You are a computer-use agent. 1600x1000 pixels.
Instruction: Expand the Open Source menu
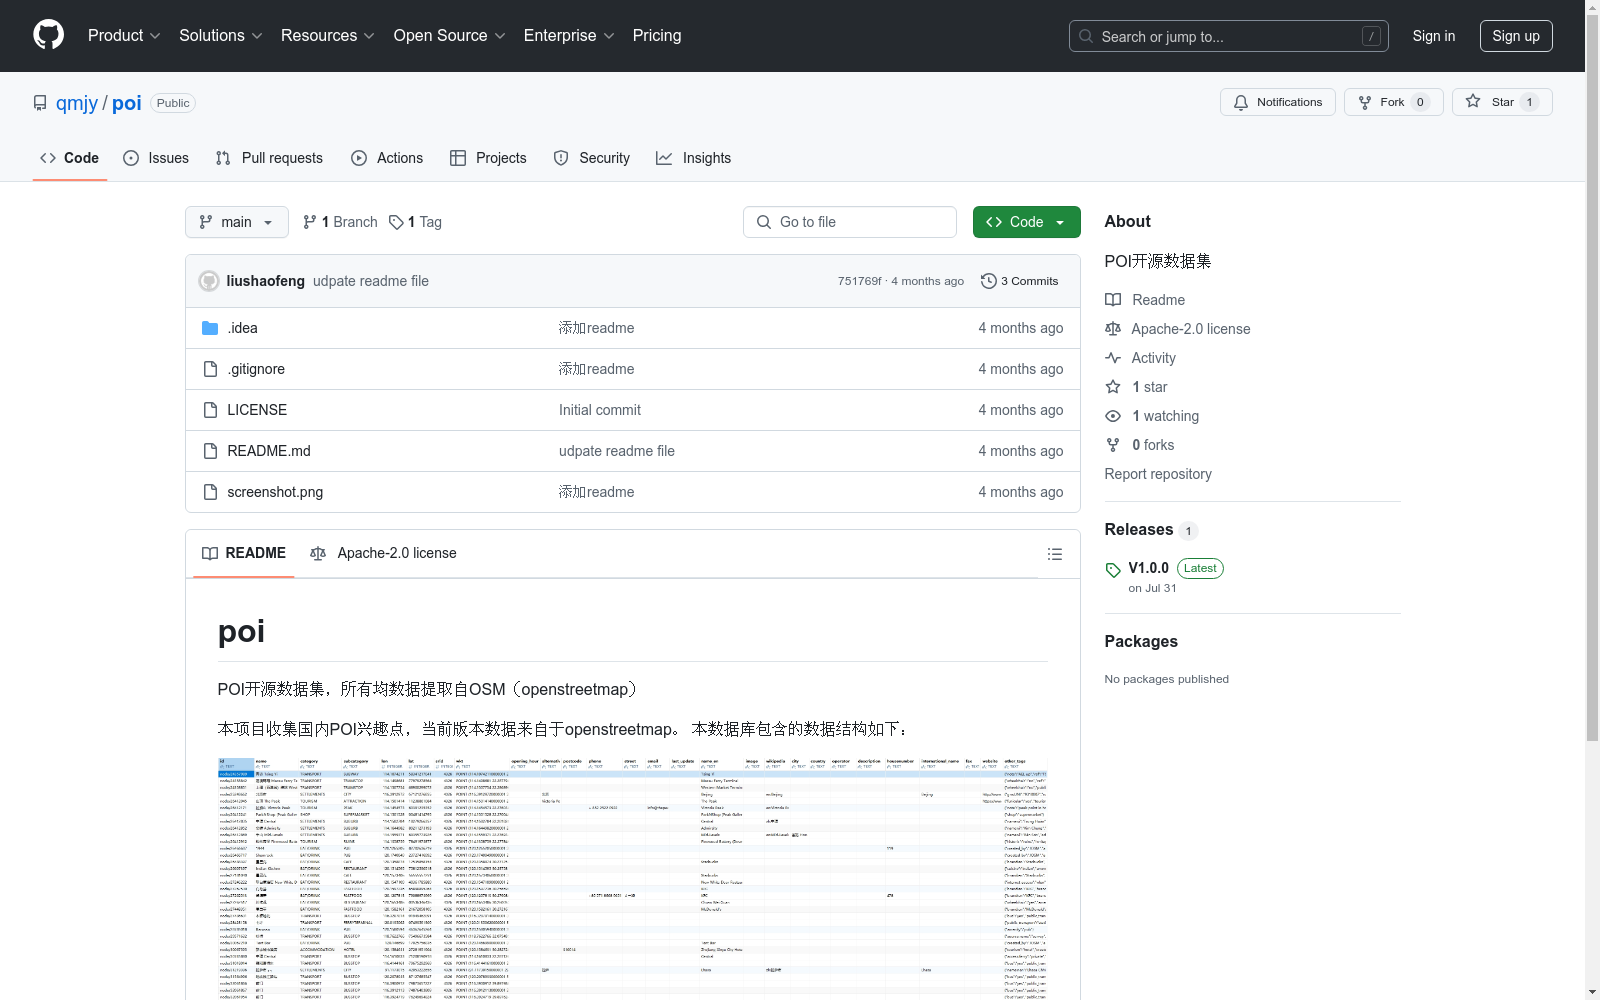[450, 35]
